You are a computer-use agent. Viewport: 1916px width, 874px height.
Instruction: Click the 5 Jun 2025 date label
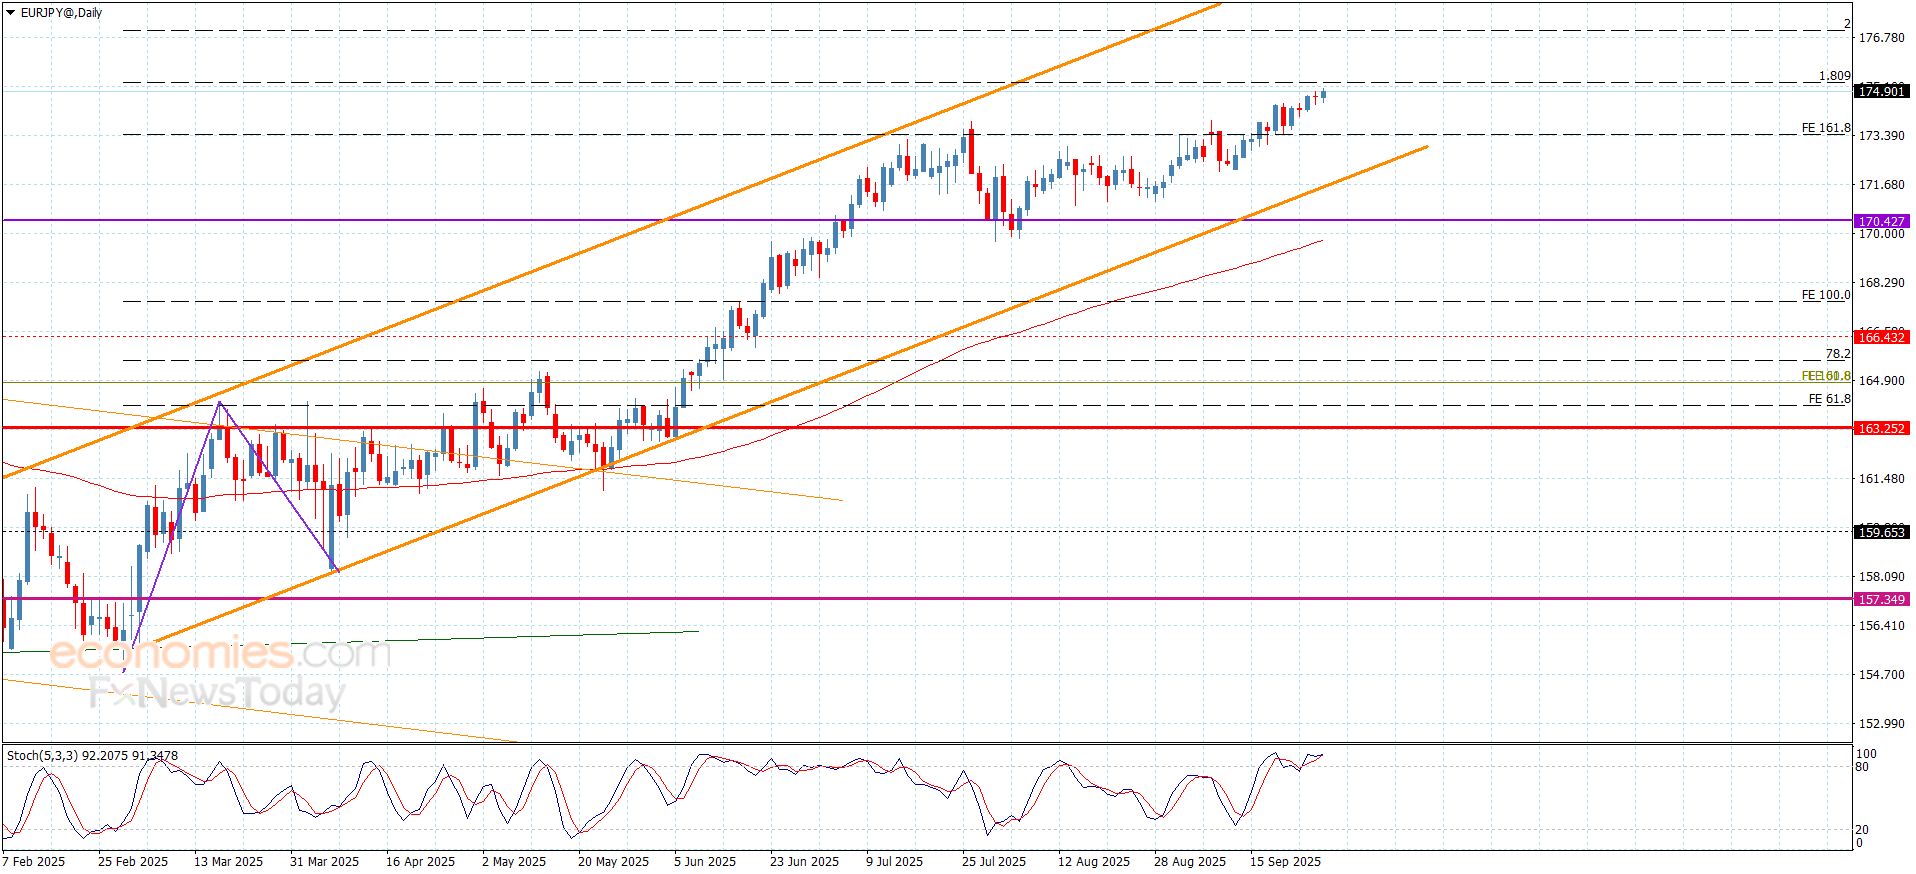pos(705,861)
